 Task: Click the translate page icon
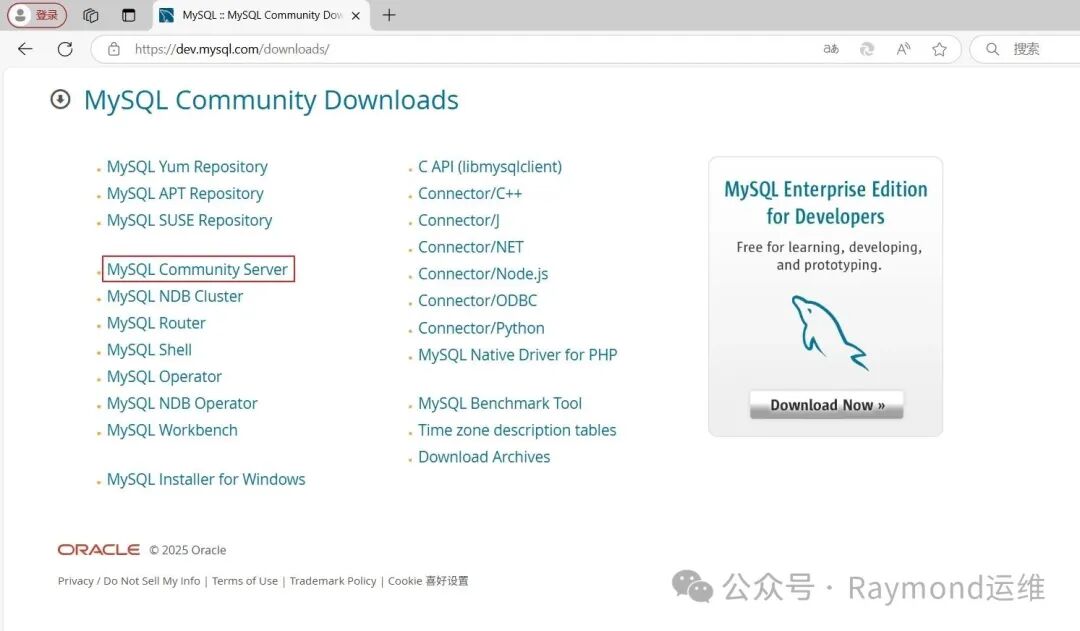[x=831, y=49]
